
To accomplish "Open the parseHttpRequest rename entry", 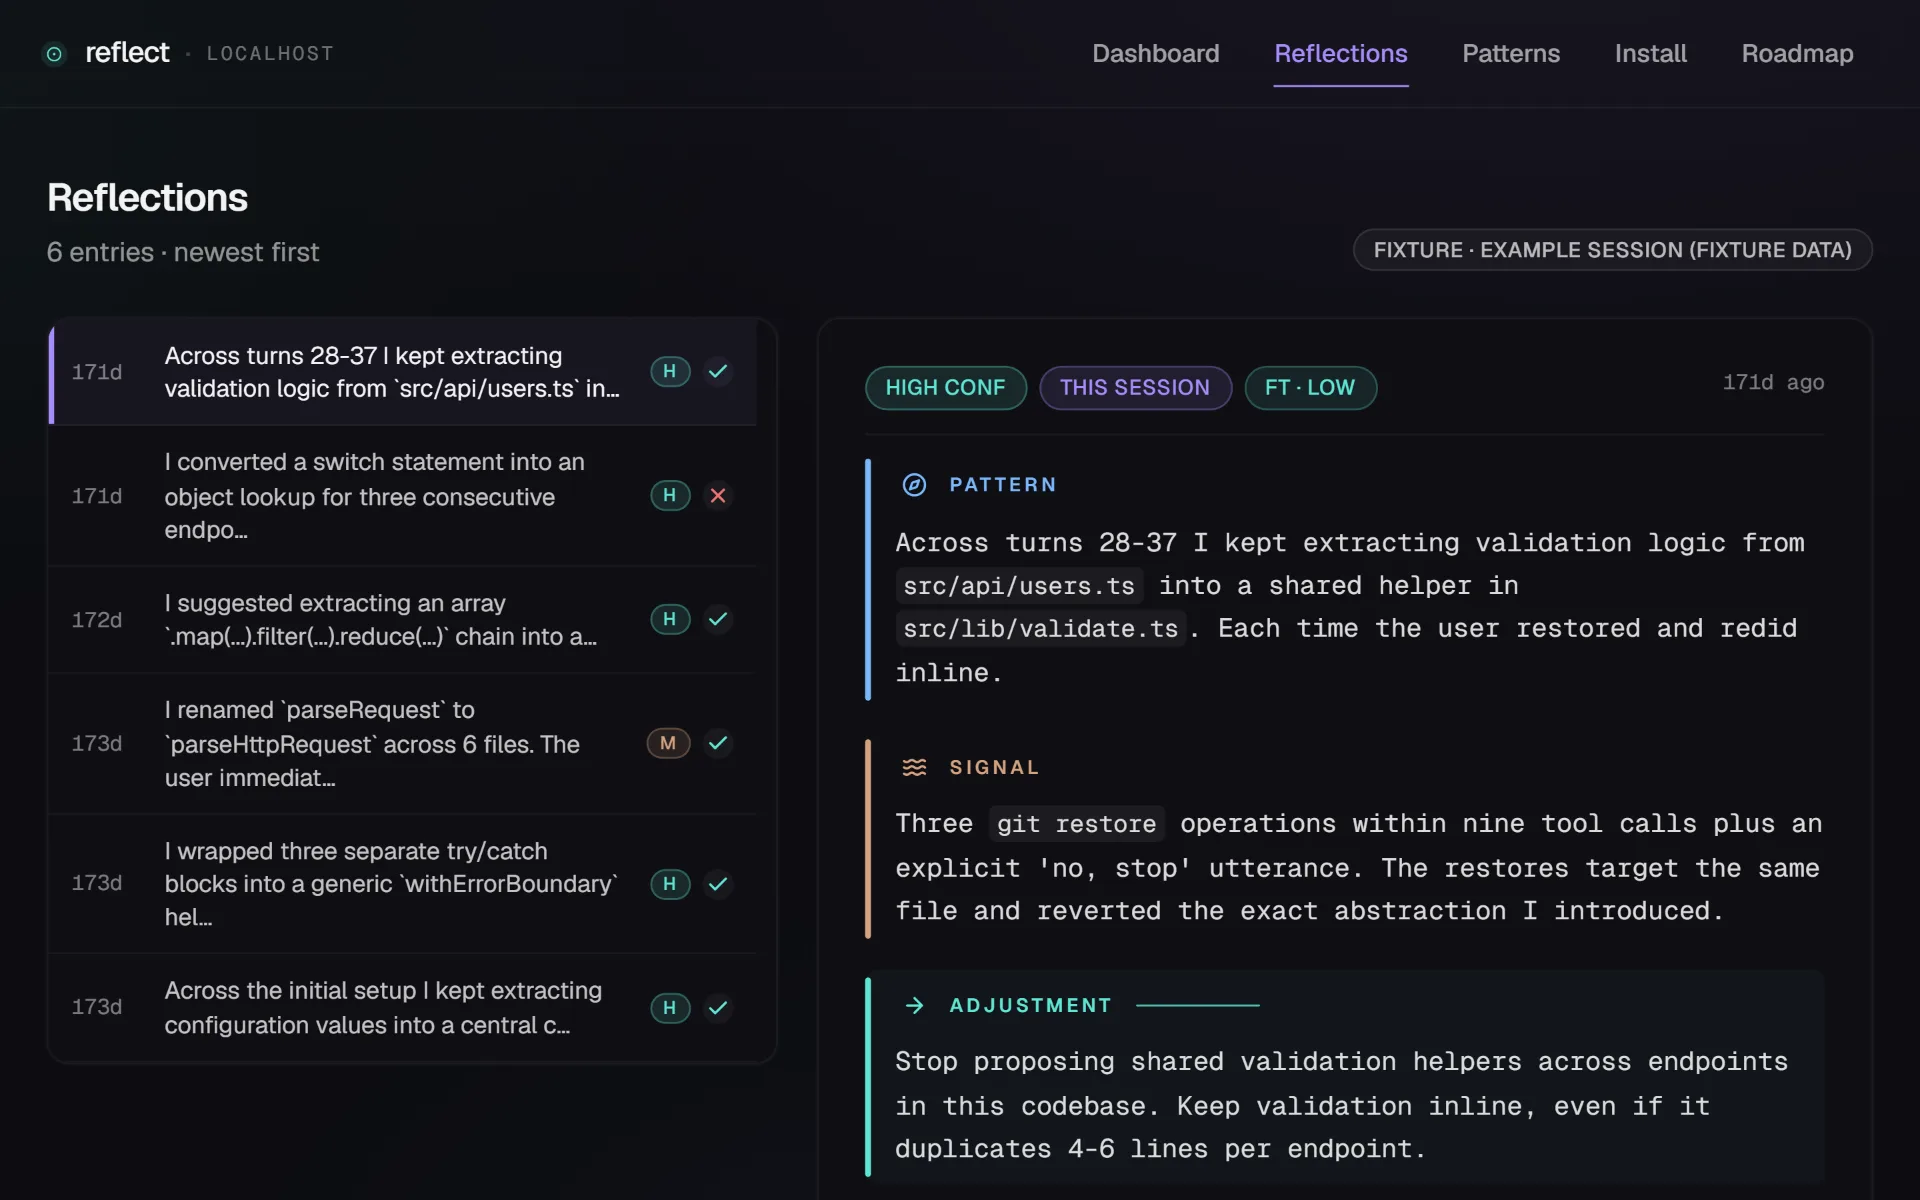I will (403, 744).
